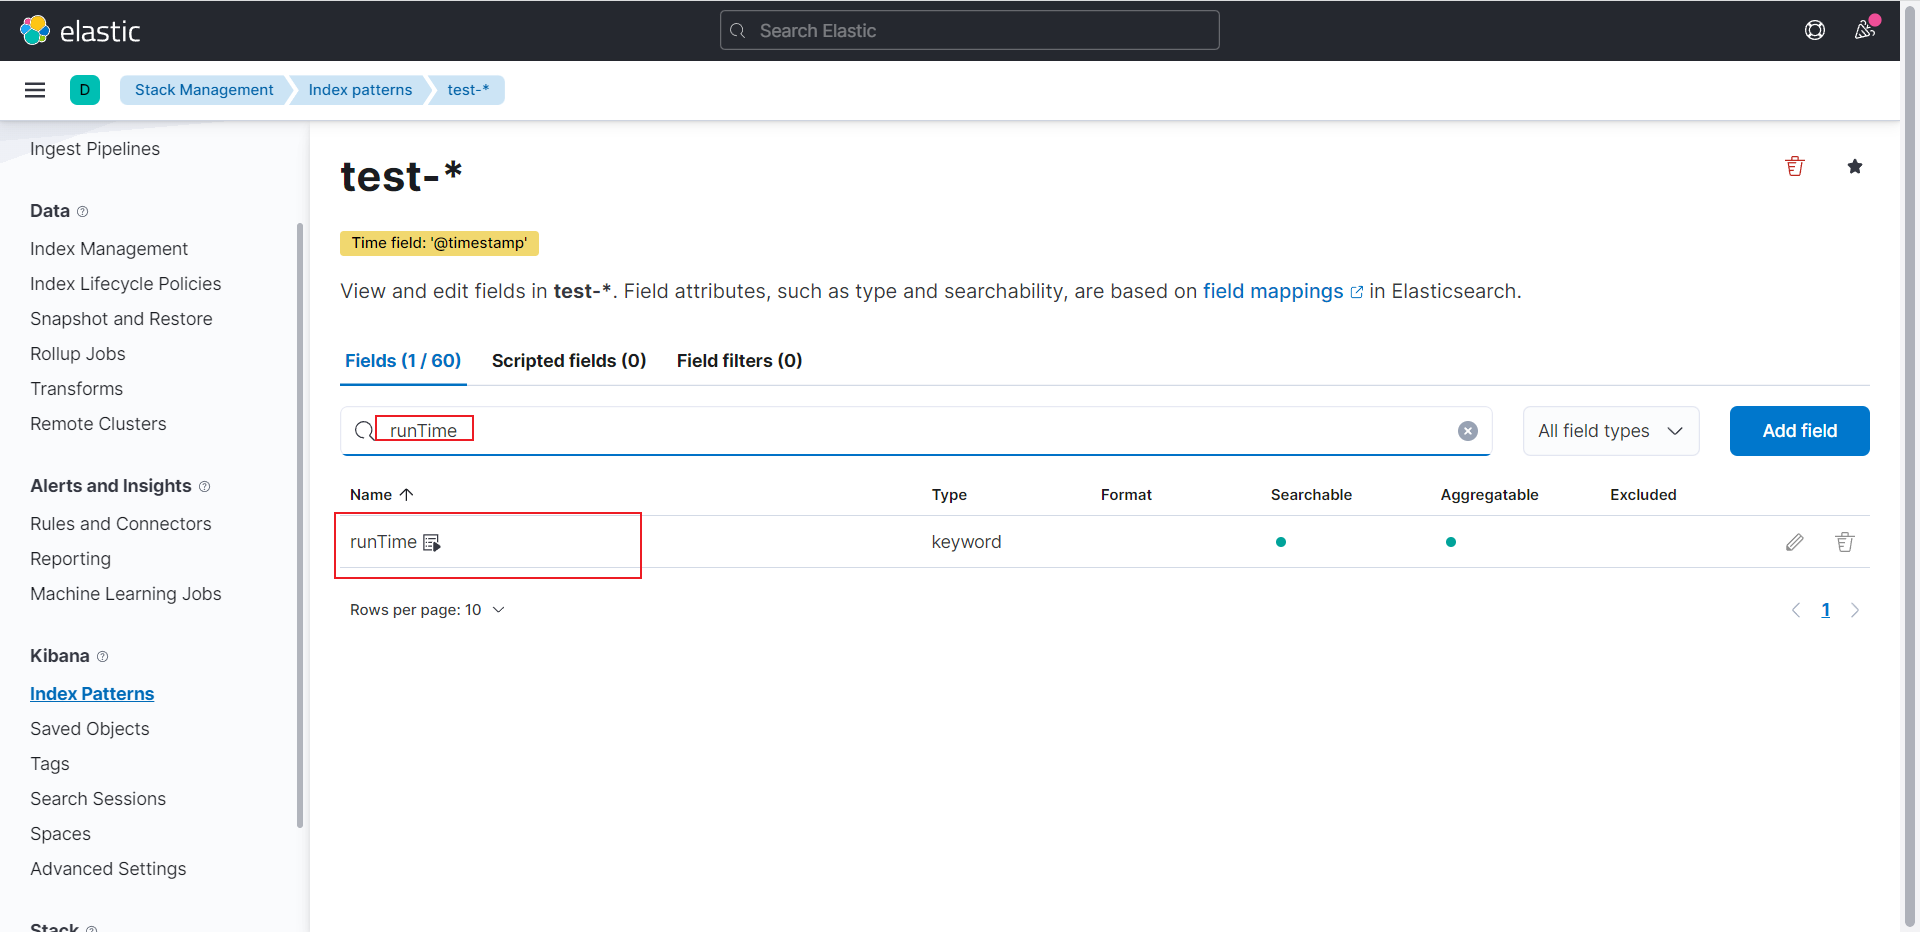The height and width of the screenshot is (932, 1920).
Task: Open the field mappings link
Action: 1282,291
